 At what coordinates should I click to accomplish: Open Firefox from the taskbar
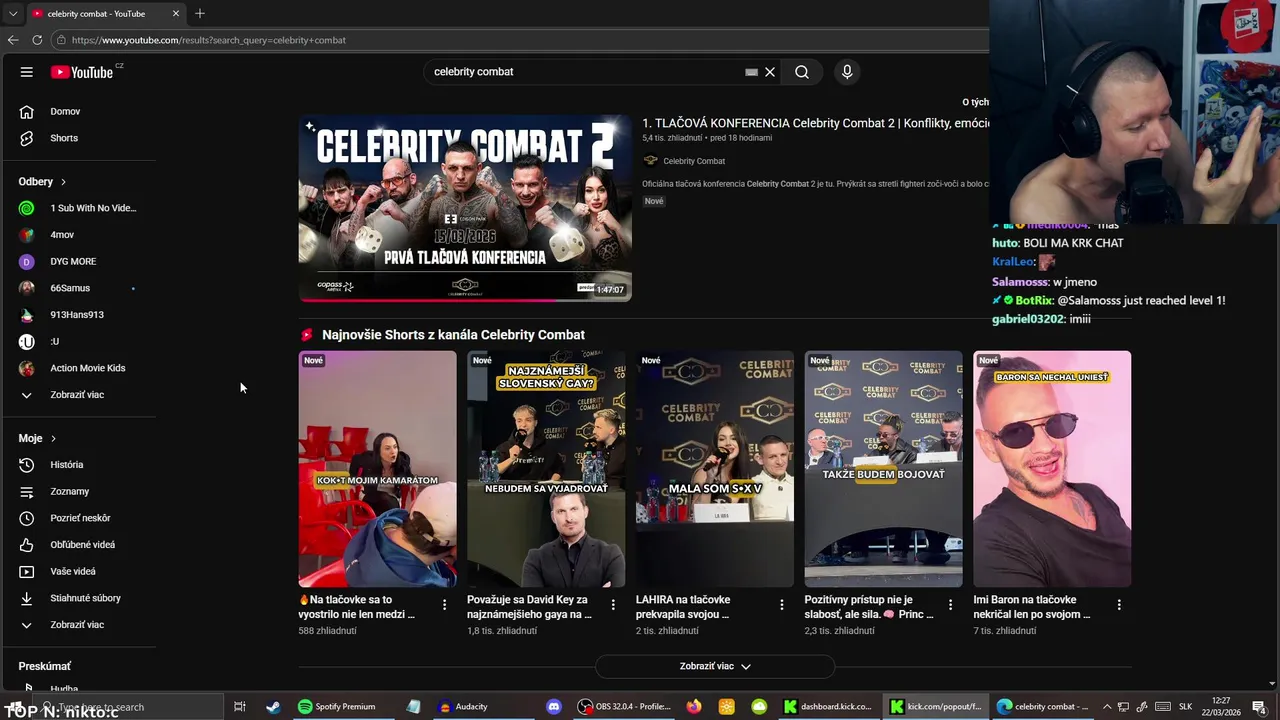[x=694, y=707]
